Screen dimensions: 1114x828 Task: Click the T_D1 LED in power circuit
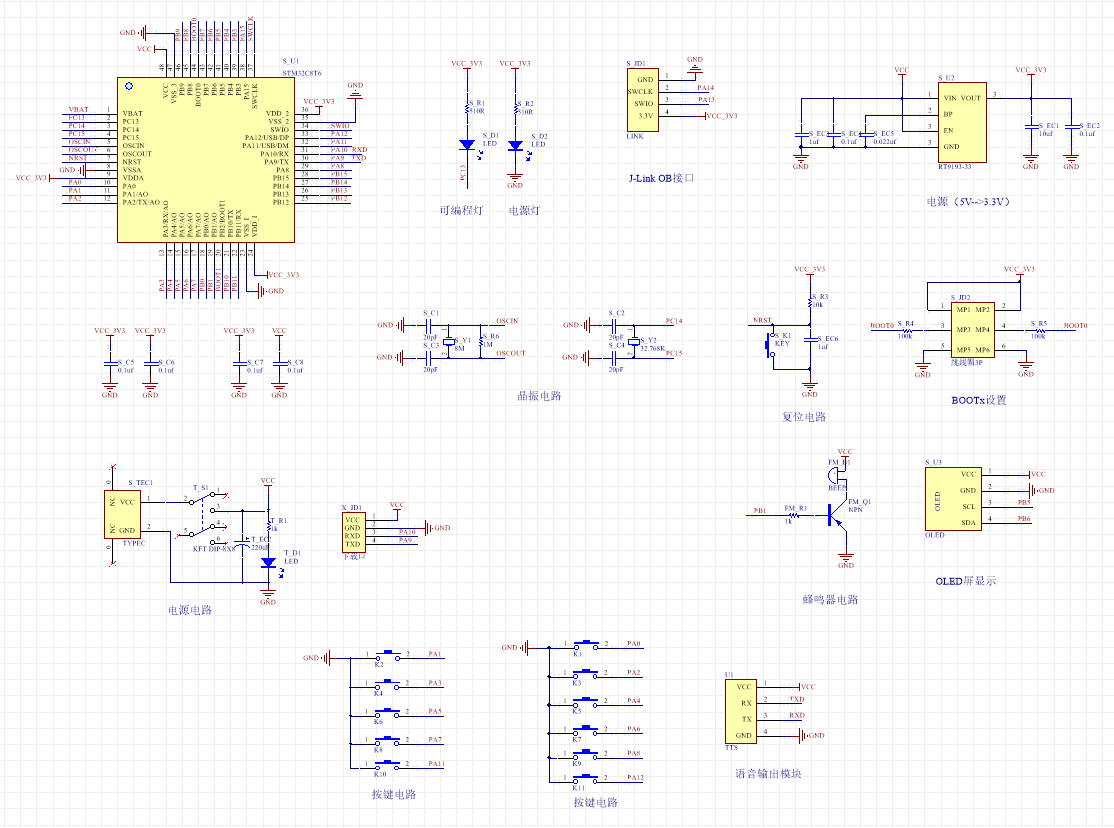267,563
